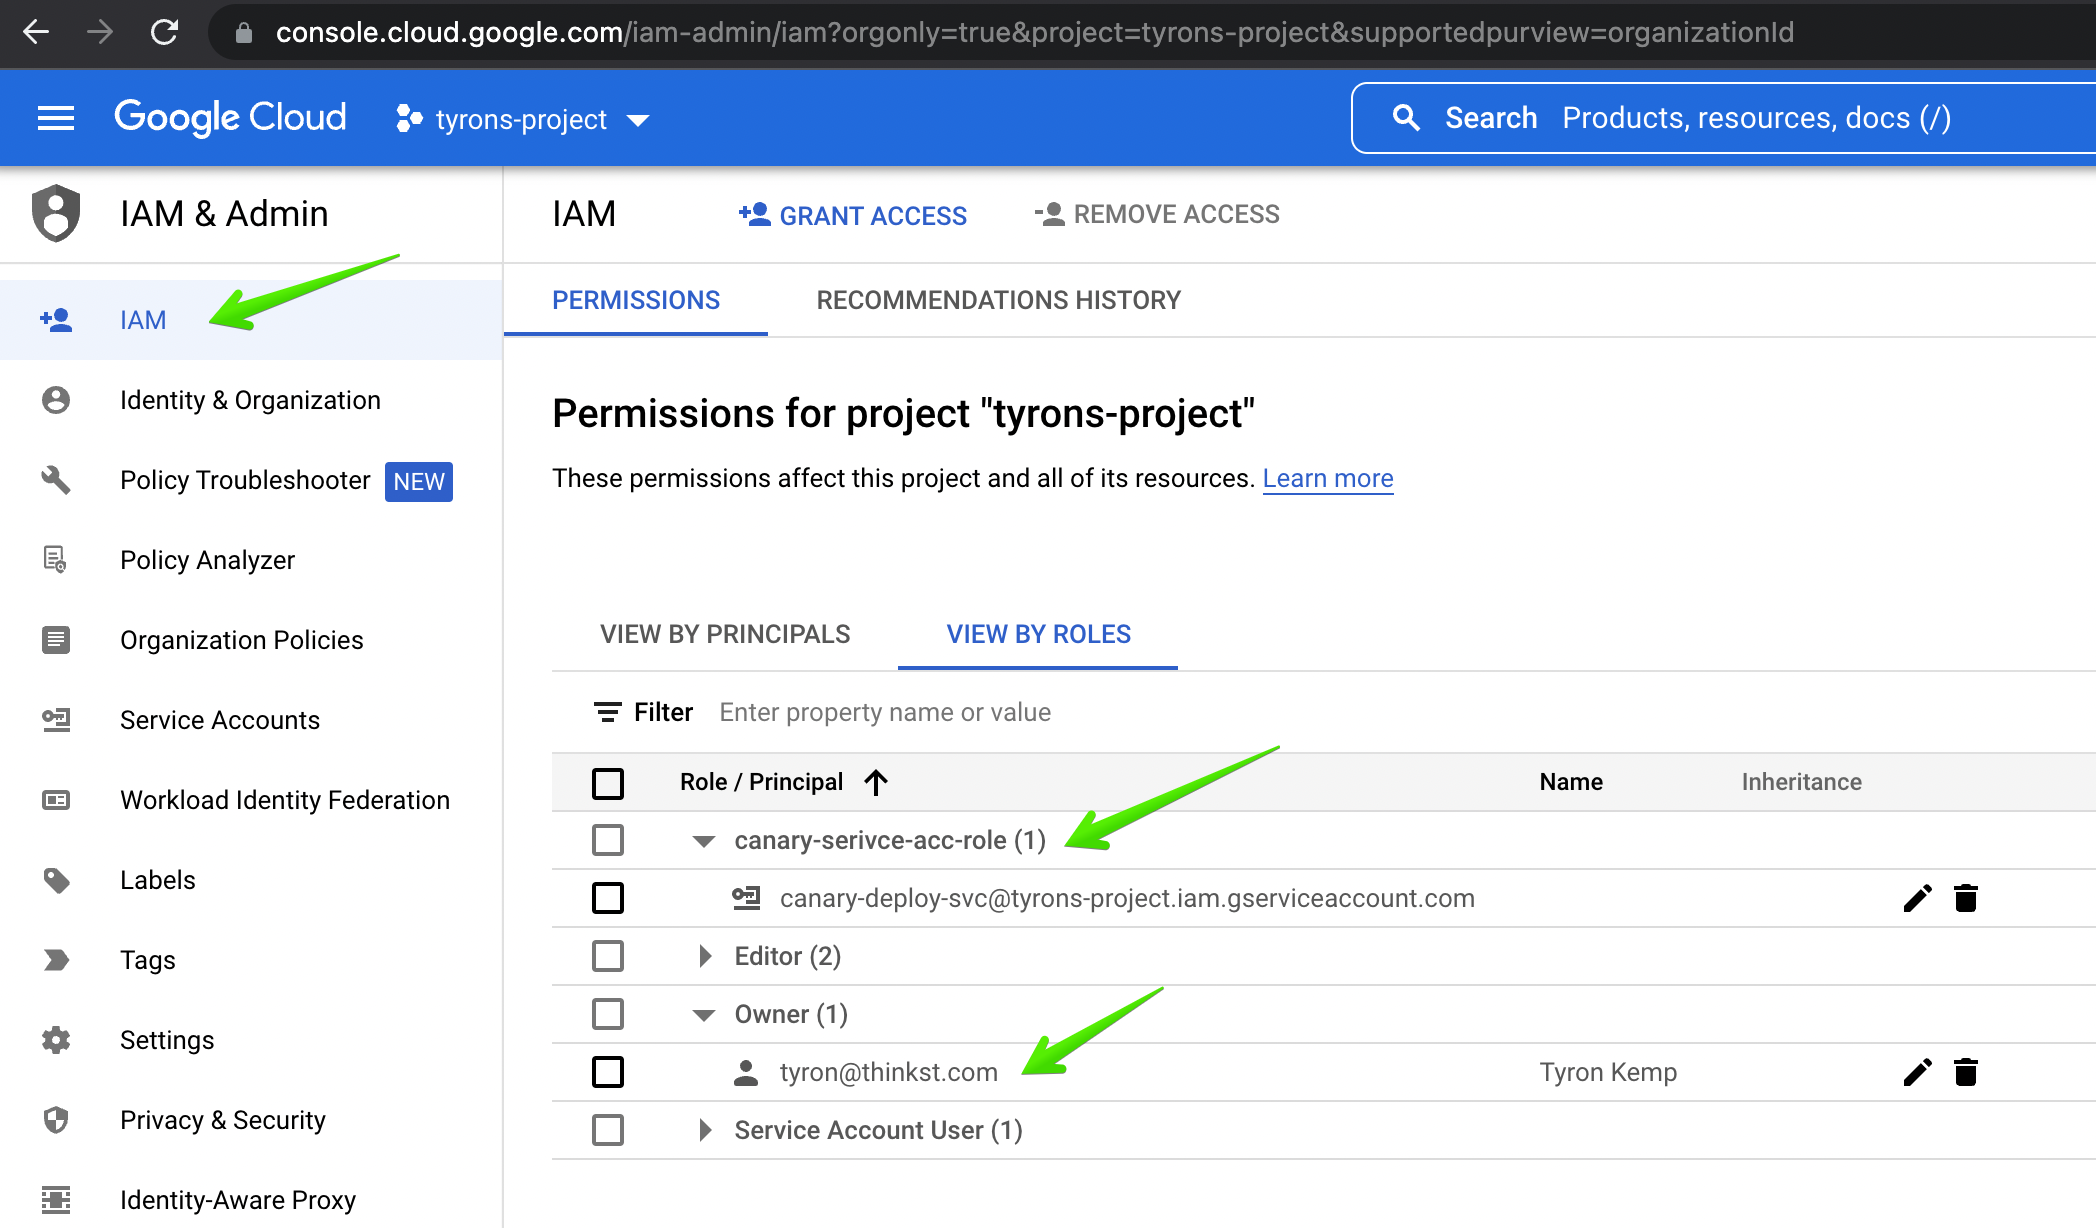
Task: Collapse the canary-serivce-acc-role expander
Action: [702, 841]
